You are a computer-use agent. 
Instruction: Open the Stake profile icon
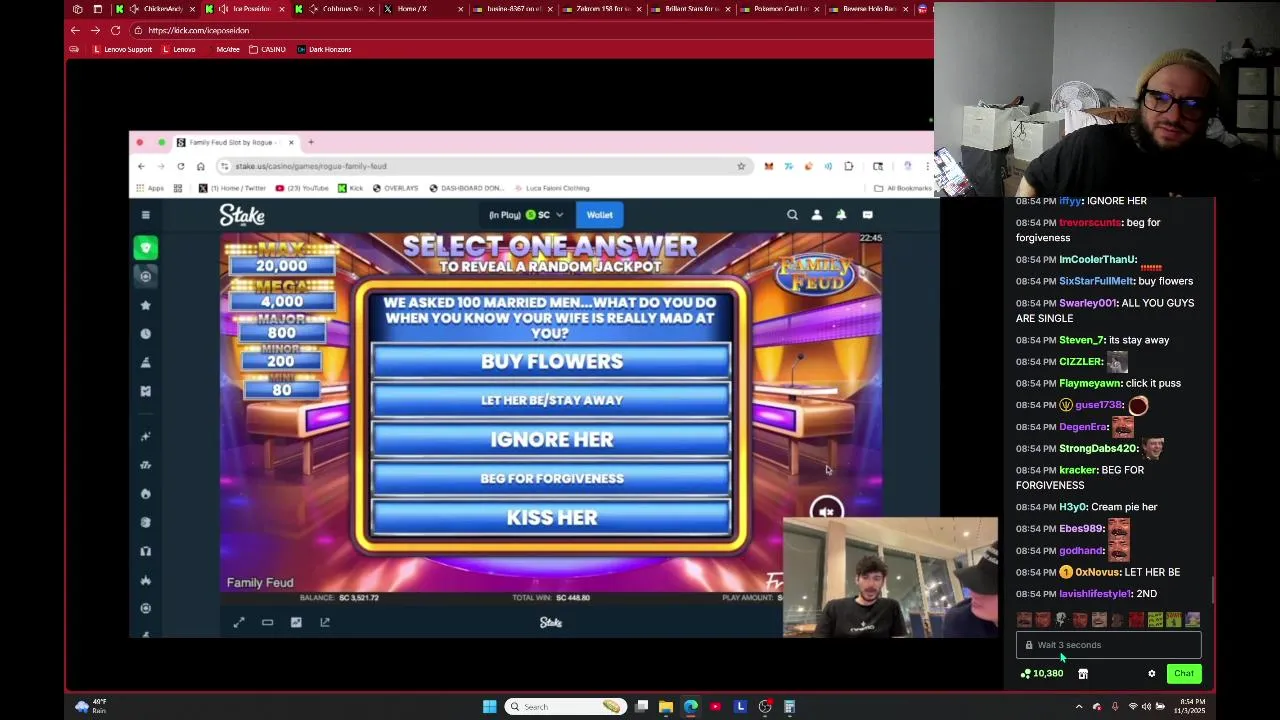pos(817,215)
